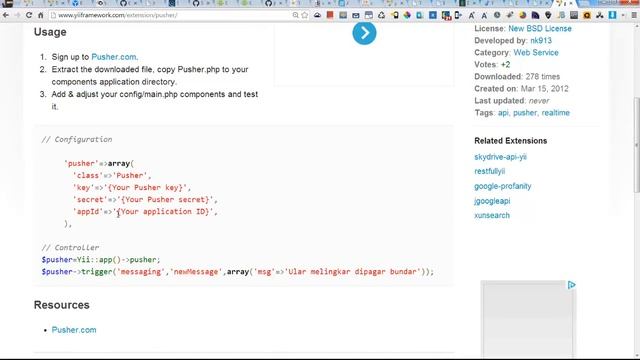Click the AdChoices triangle icon on ad
This screenshot has width=640, height=360.
571,285
